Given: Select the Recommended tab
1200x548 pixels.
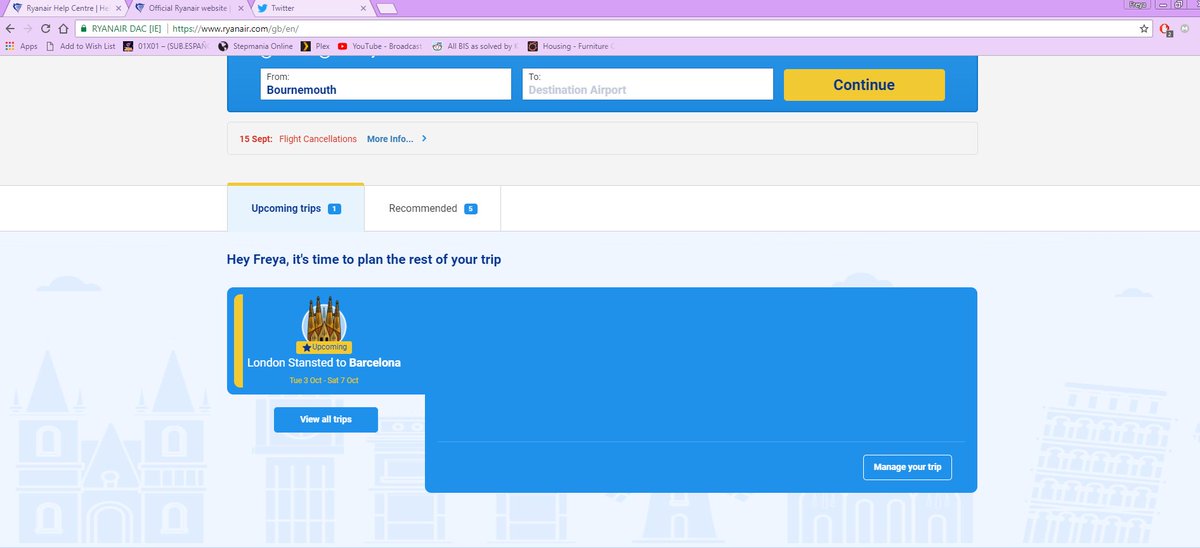Looking at the screenshot, I should [x=432, y=208].
